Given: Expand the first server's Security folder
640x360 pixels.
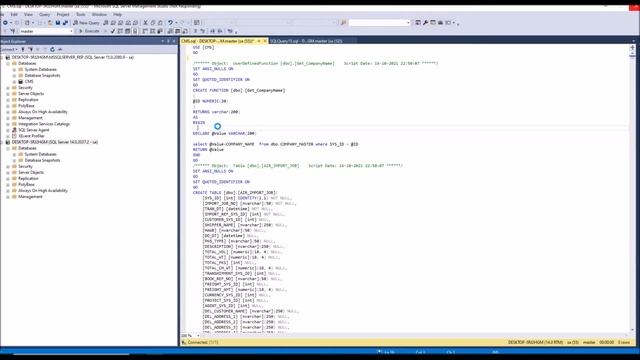Looking at the screenshot, I should click(8, 88).
